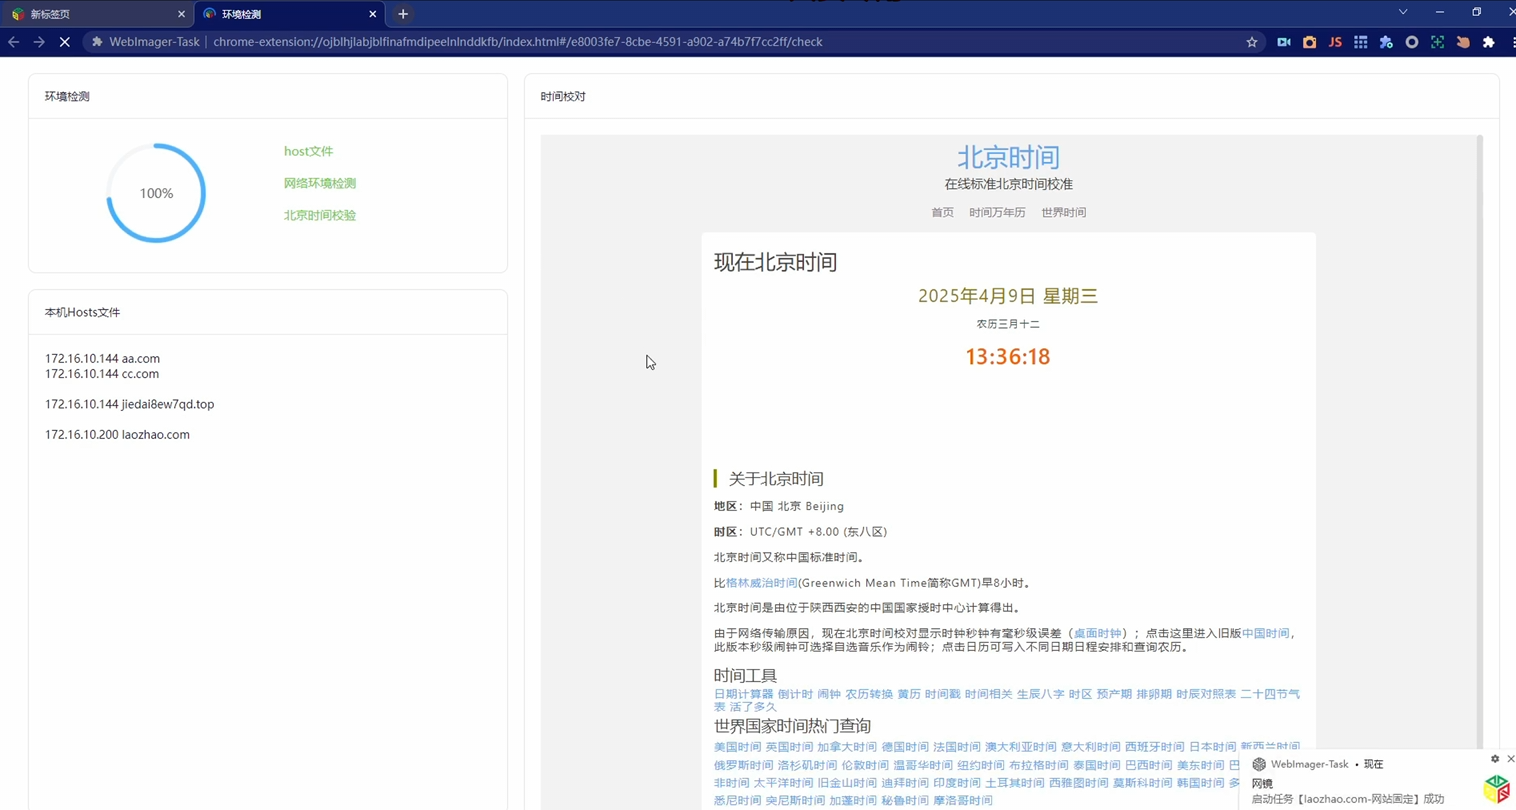Click the 时间万年历 navigation link

point(997,212)
